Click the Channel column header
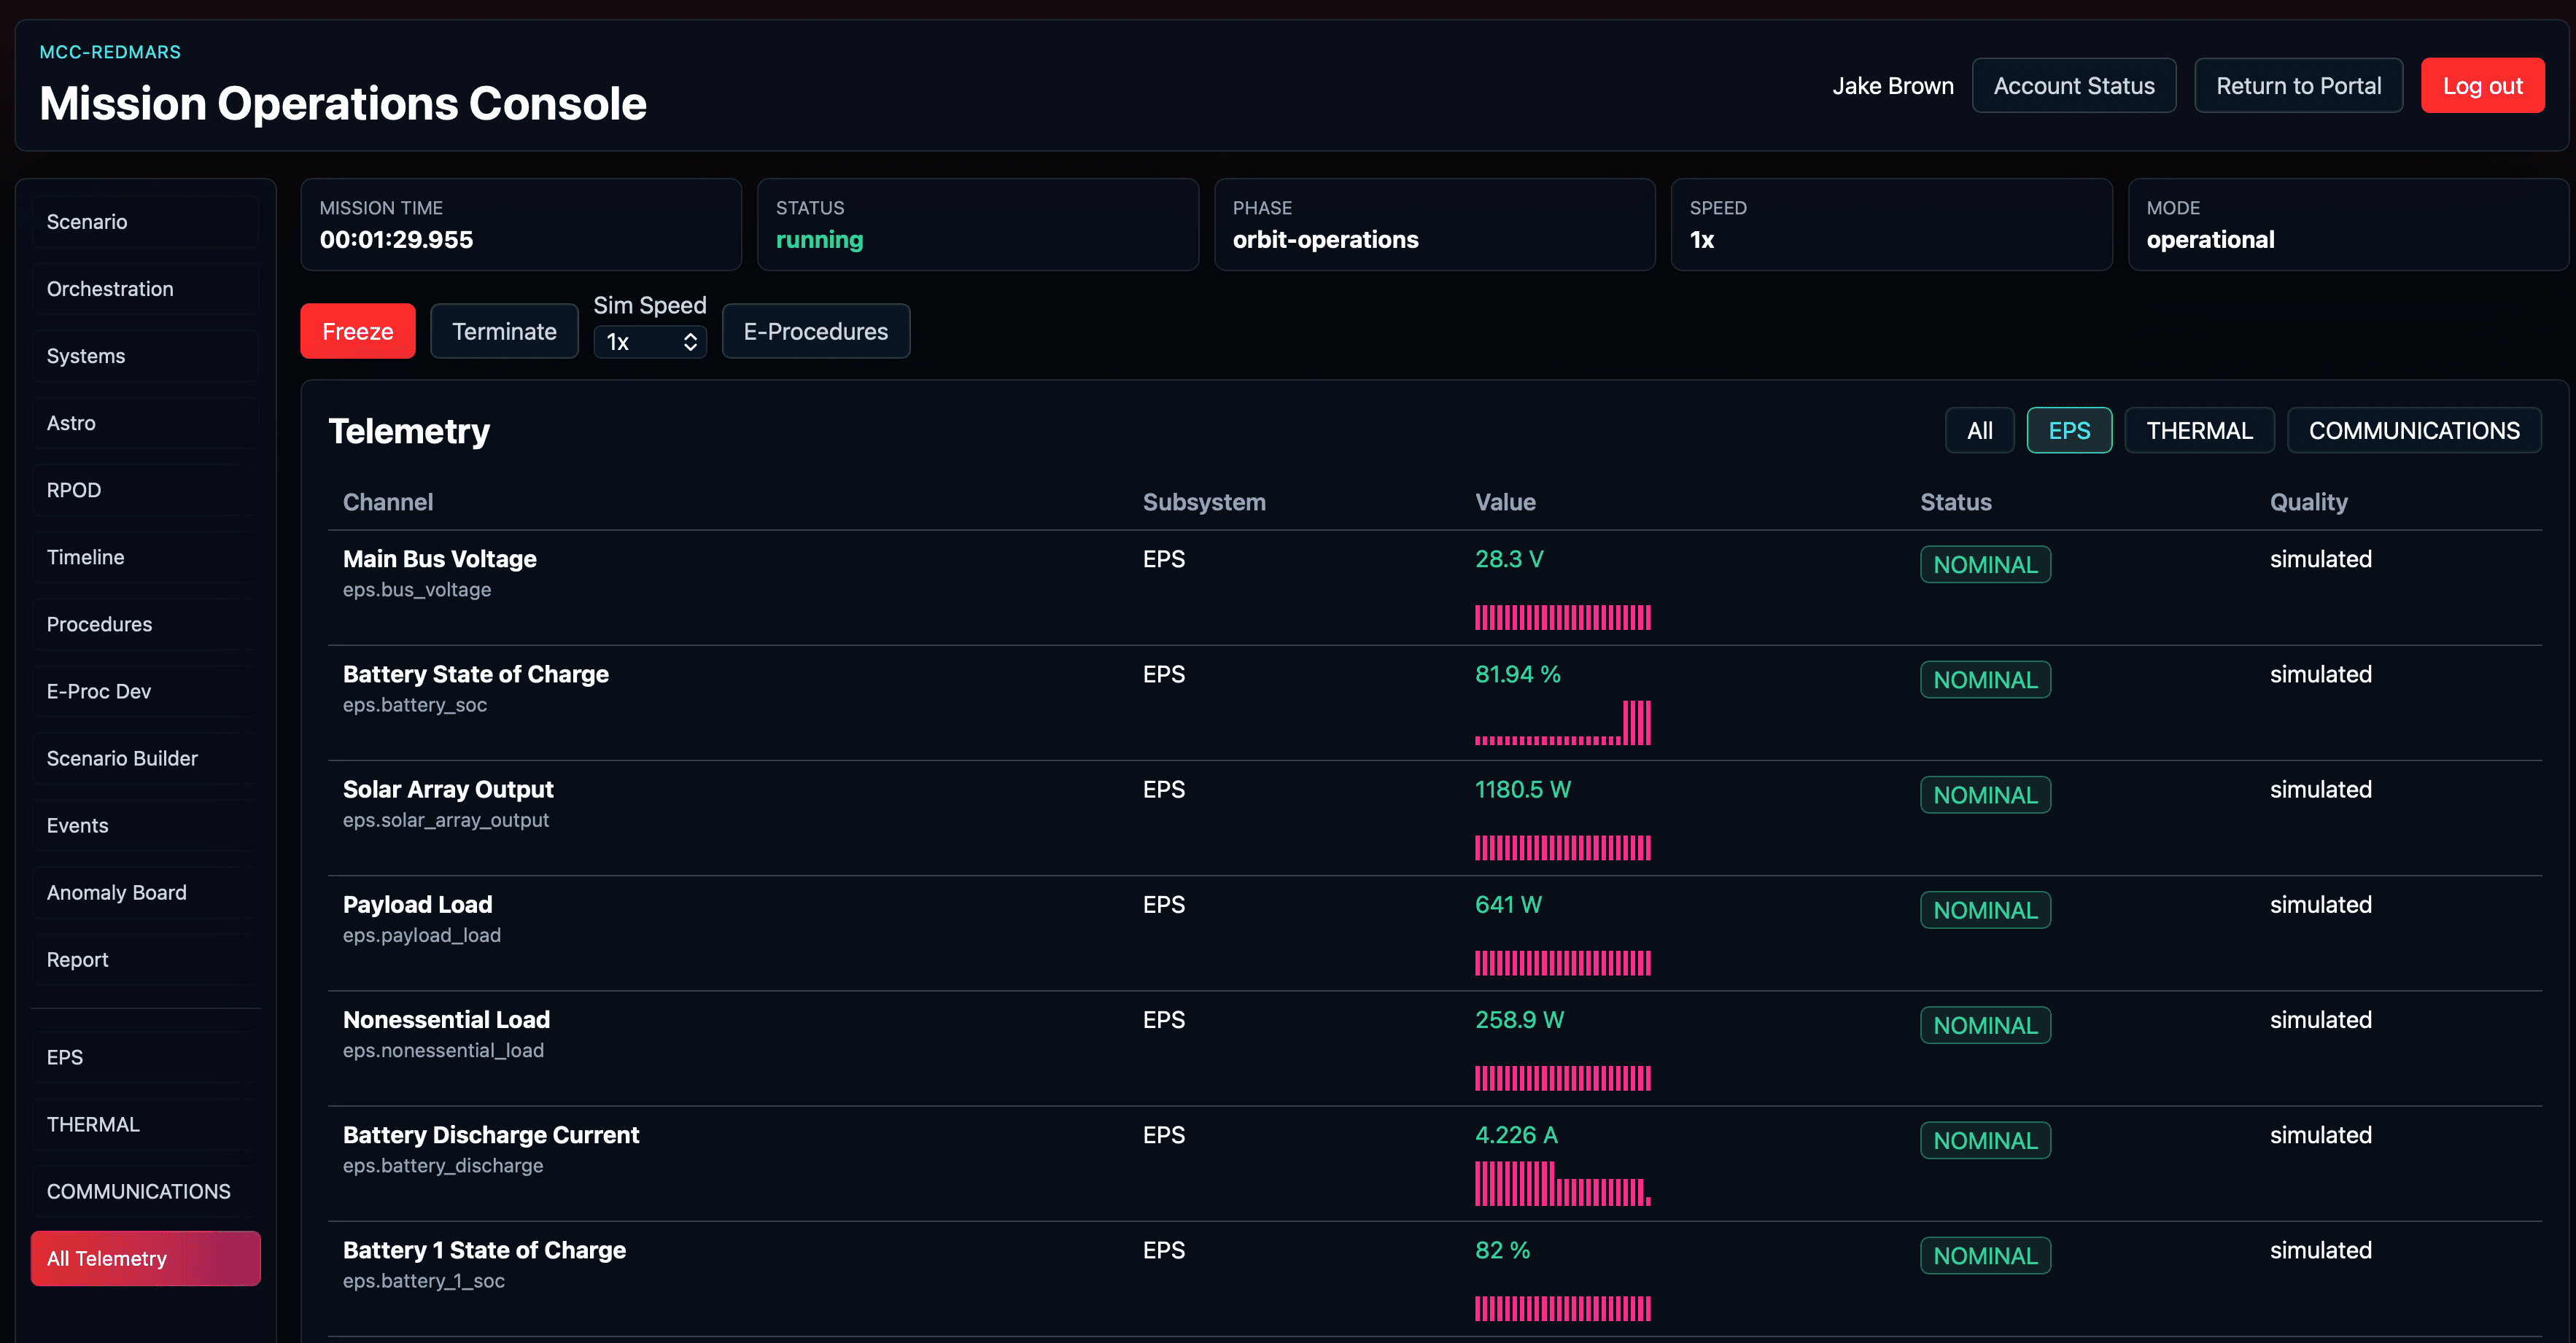Screen dimensions: 2576x1343 click(388, 502)
